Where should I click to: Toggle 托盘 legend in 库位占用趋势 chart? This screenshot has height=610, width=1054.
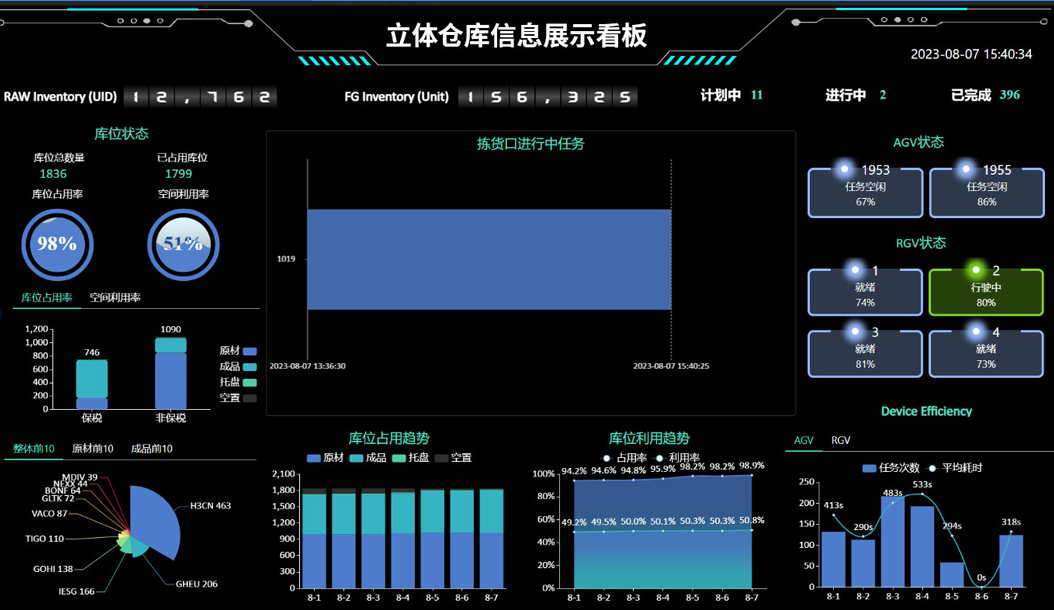(410, 458)
